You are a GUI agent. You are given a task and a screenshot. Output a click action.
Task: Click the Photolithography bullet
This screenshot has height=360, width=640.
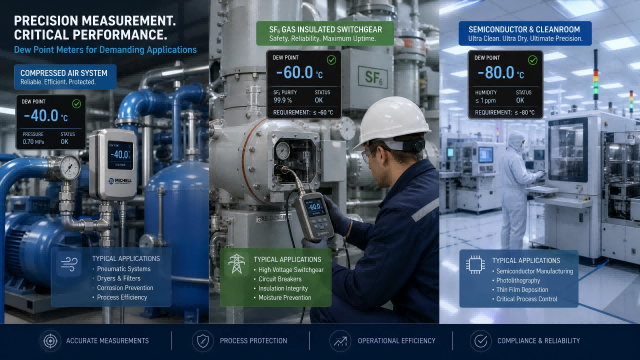[516, 281]
